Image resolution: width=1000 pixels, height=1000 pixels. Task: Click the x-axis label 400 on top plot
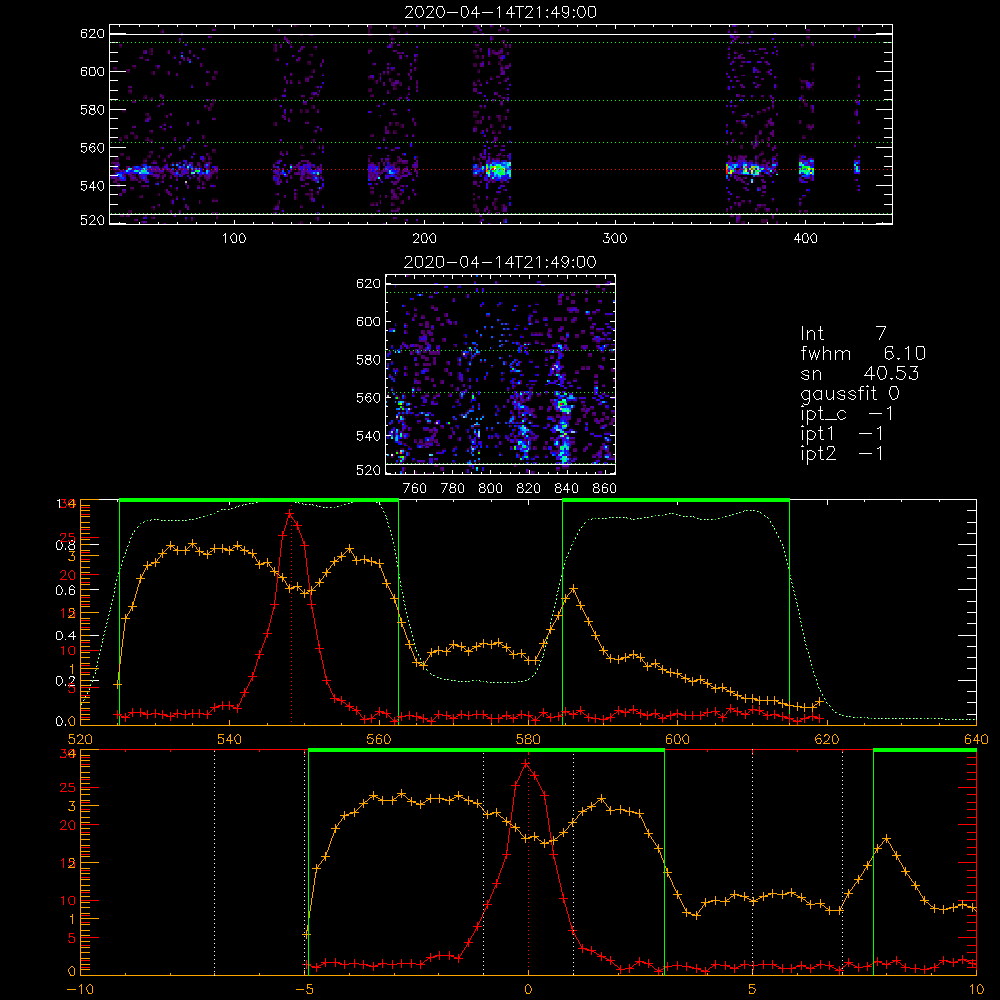[x=805, y=239]
